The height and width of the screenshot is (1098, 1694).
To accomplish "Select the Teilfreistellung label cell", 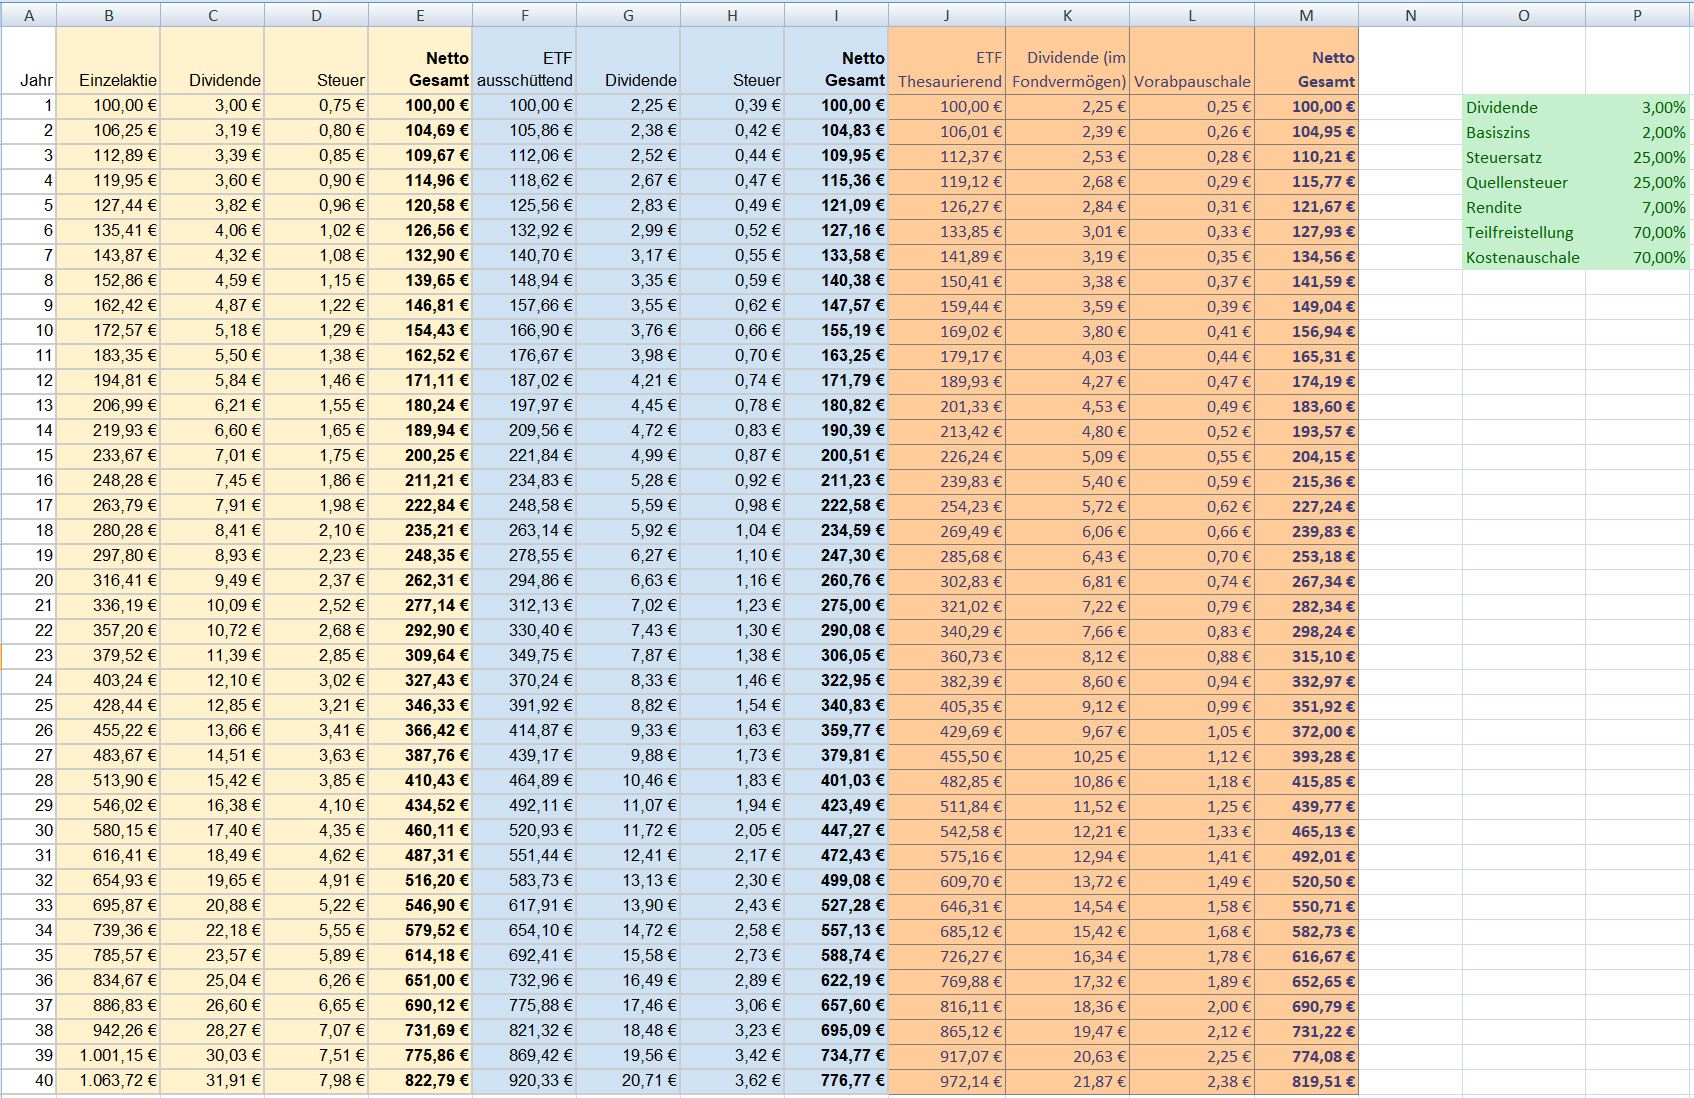I will (x=1524, y=232).
